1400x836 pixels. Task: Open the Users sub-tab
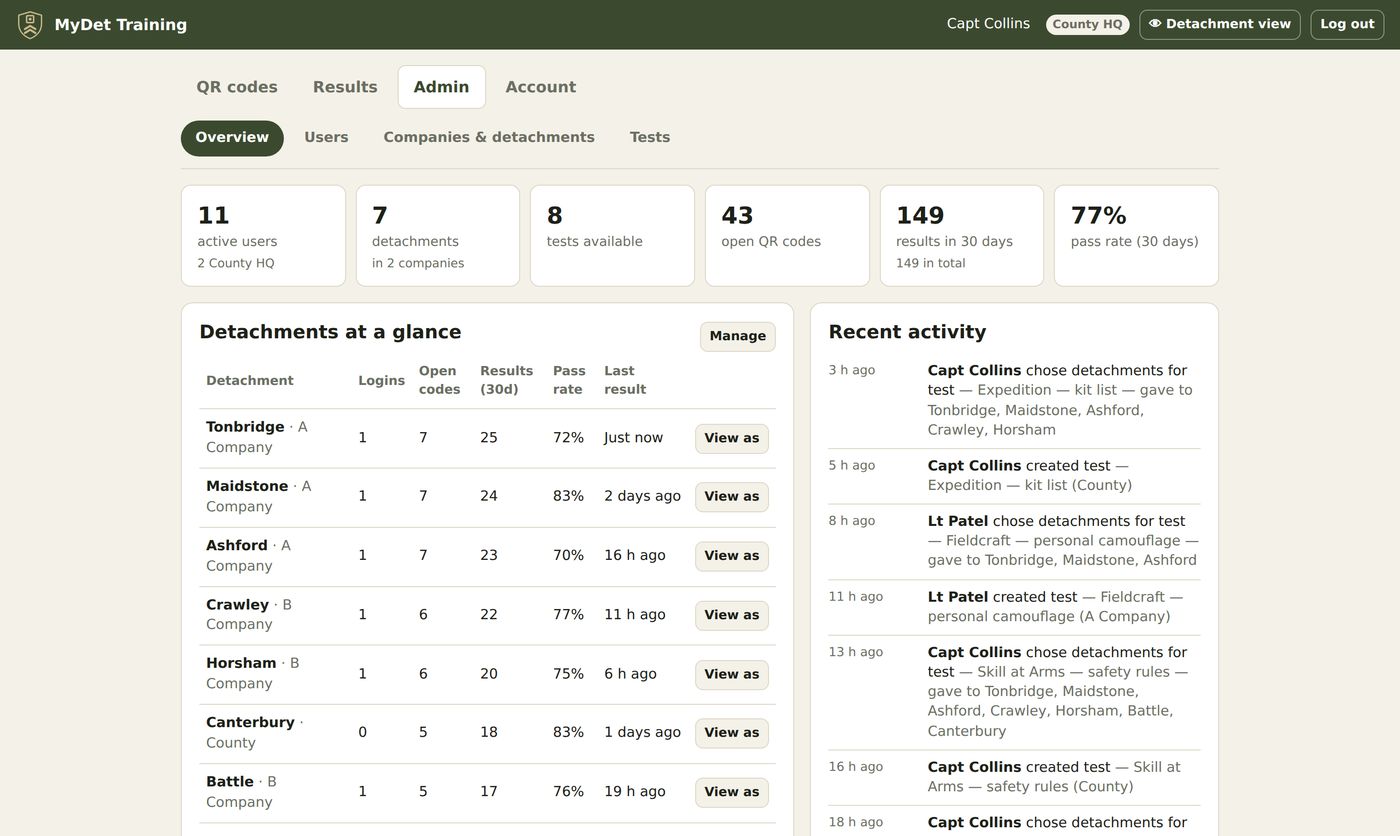326,138
